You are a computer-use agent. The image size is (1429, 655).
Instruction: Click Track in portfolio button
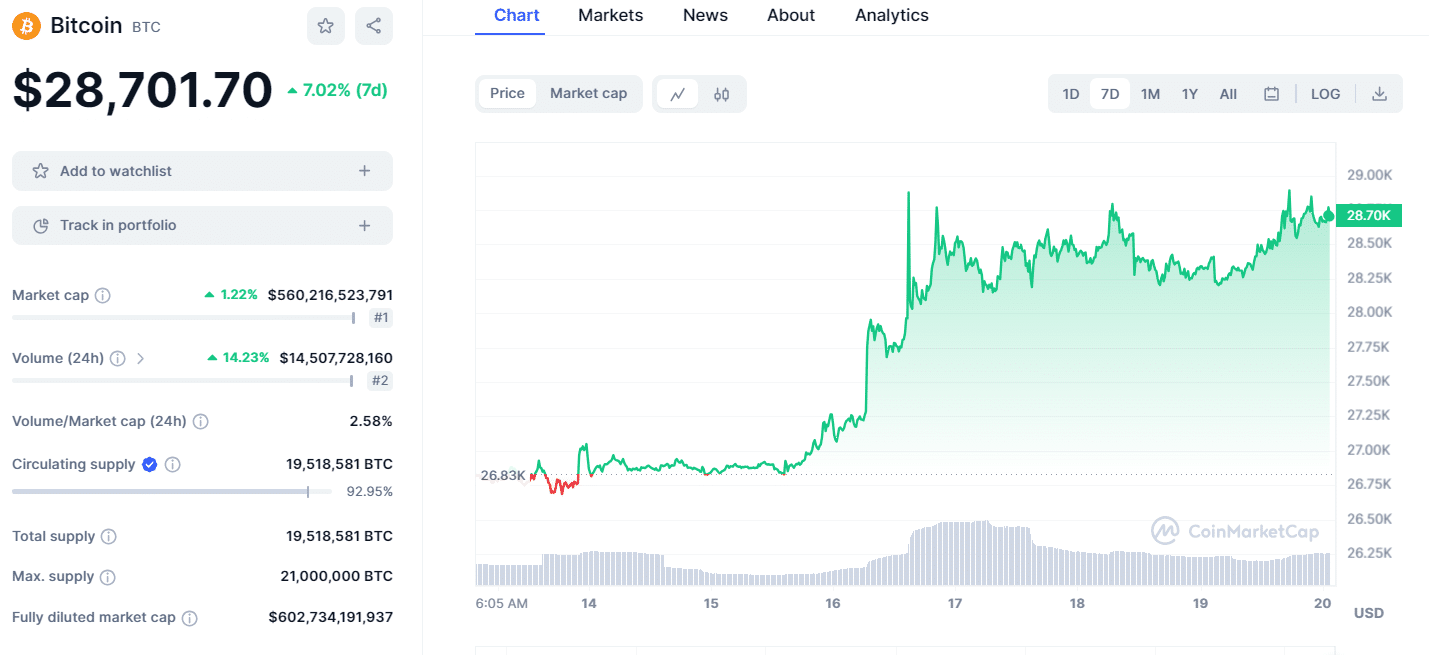[202, 226]
